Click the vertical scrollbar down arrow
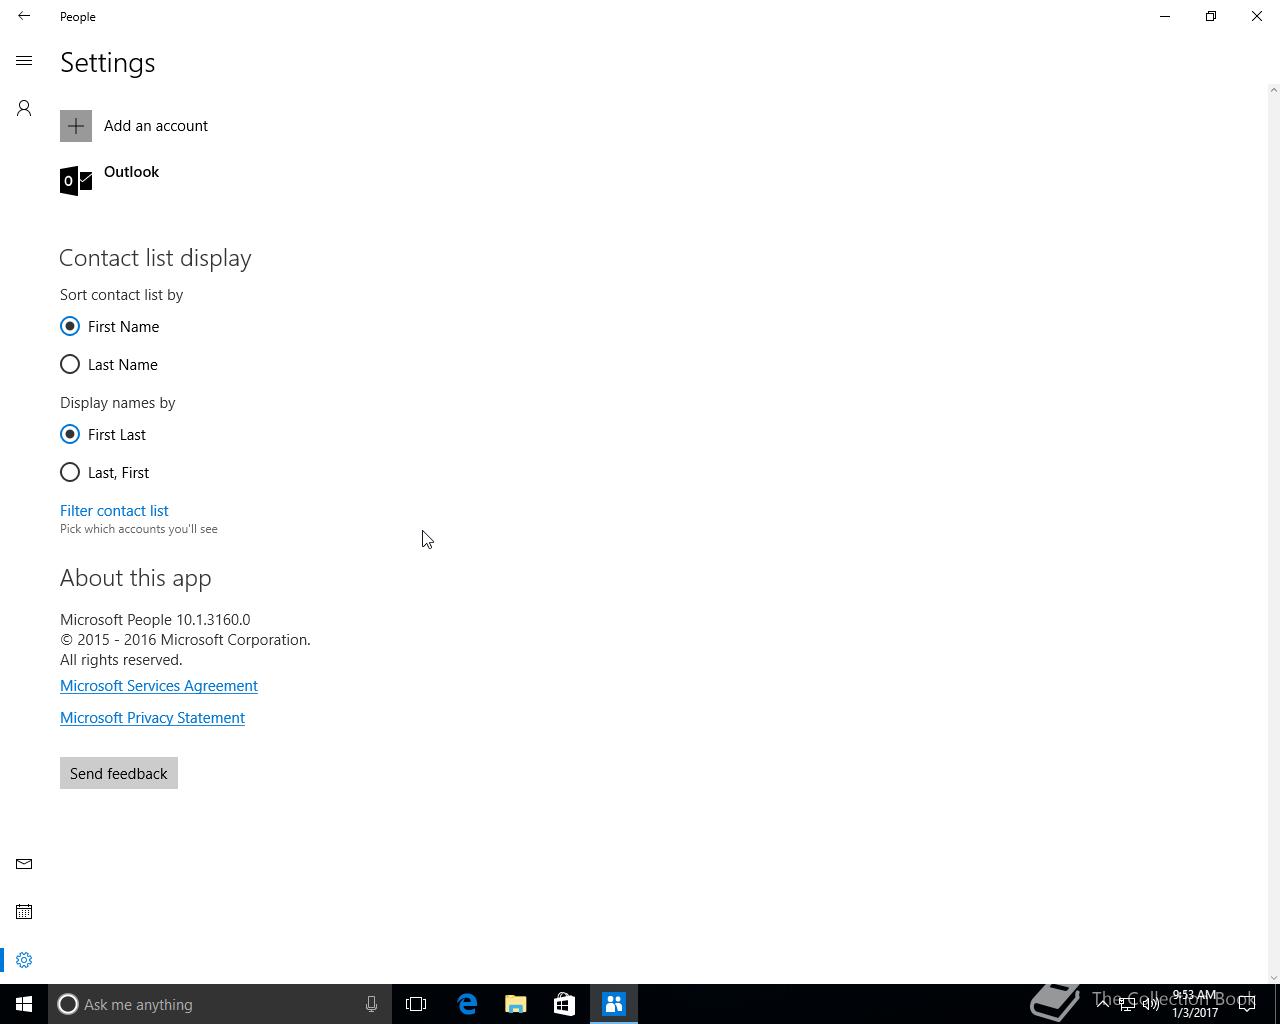 coord(1273,977)
